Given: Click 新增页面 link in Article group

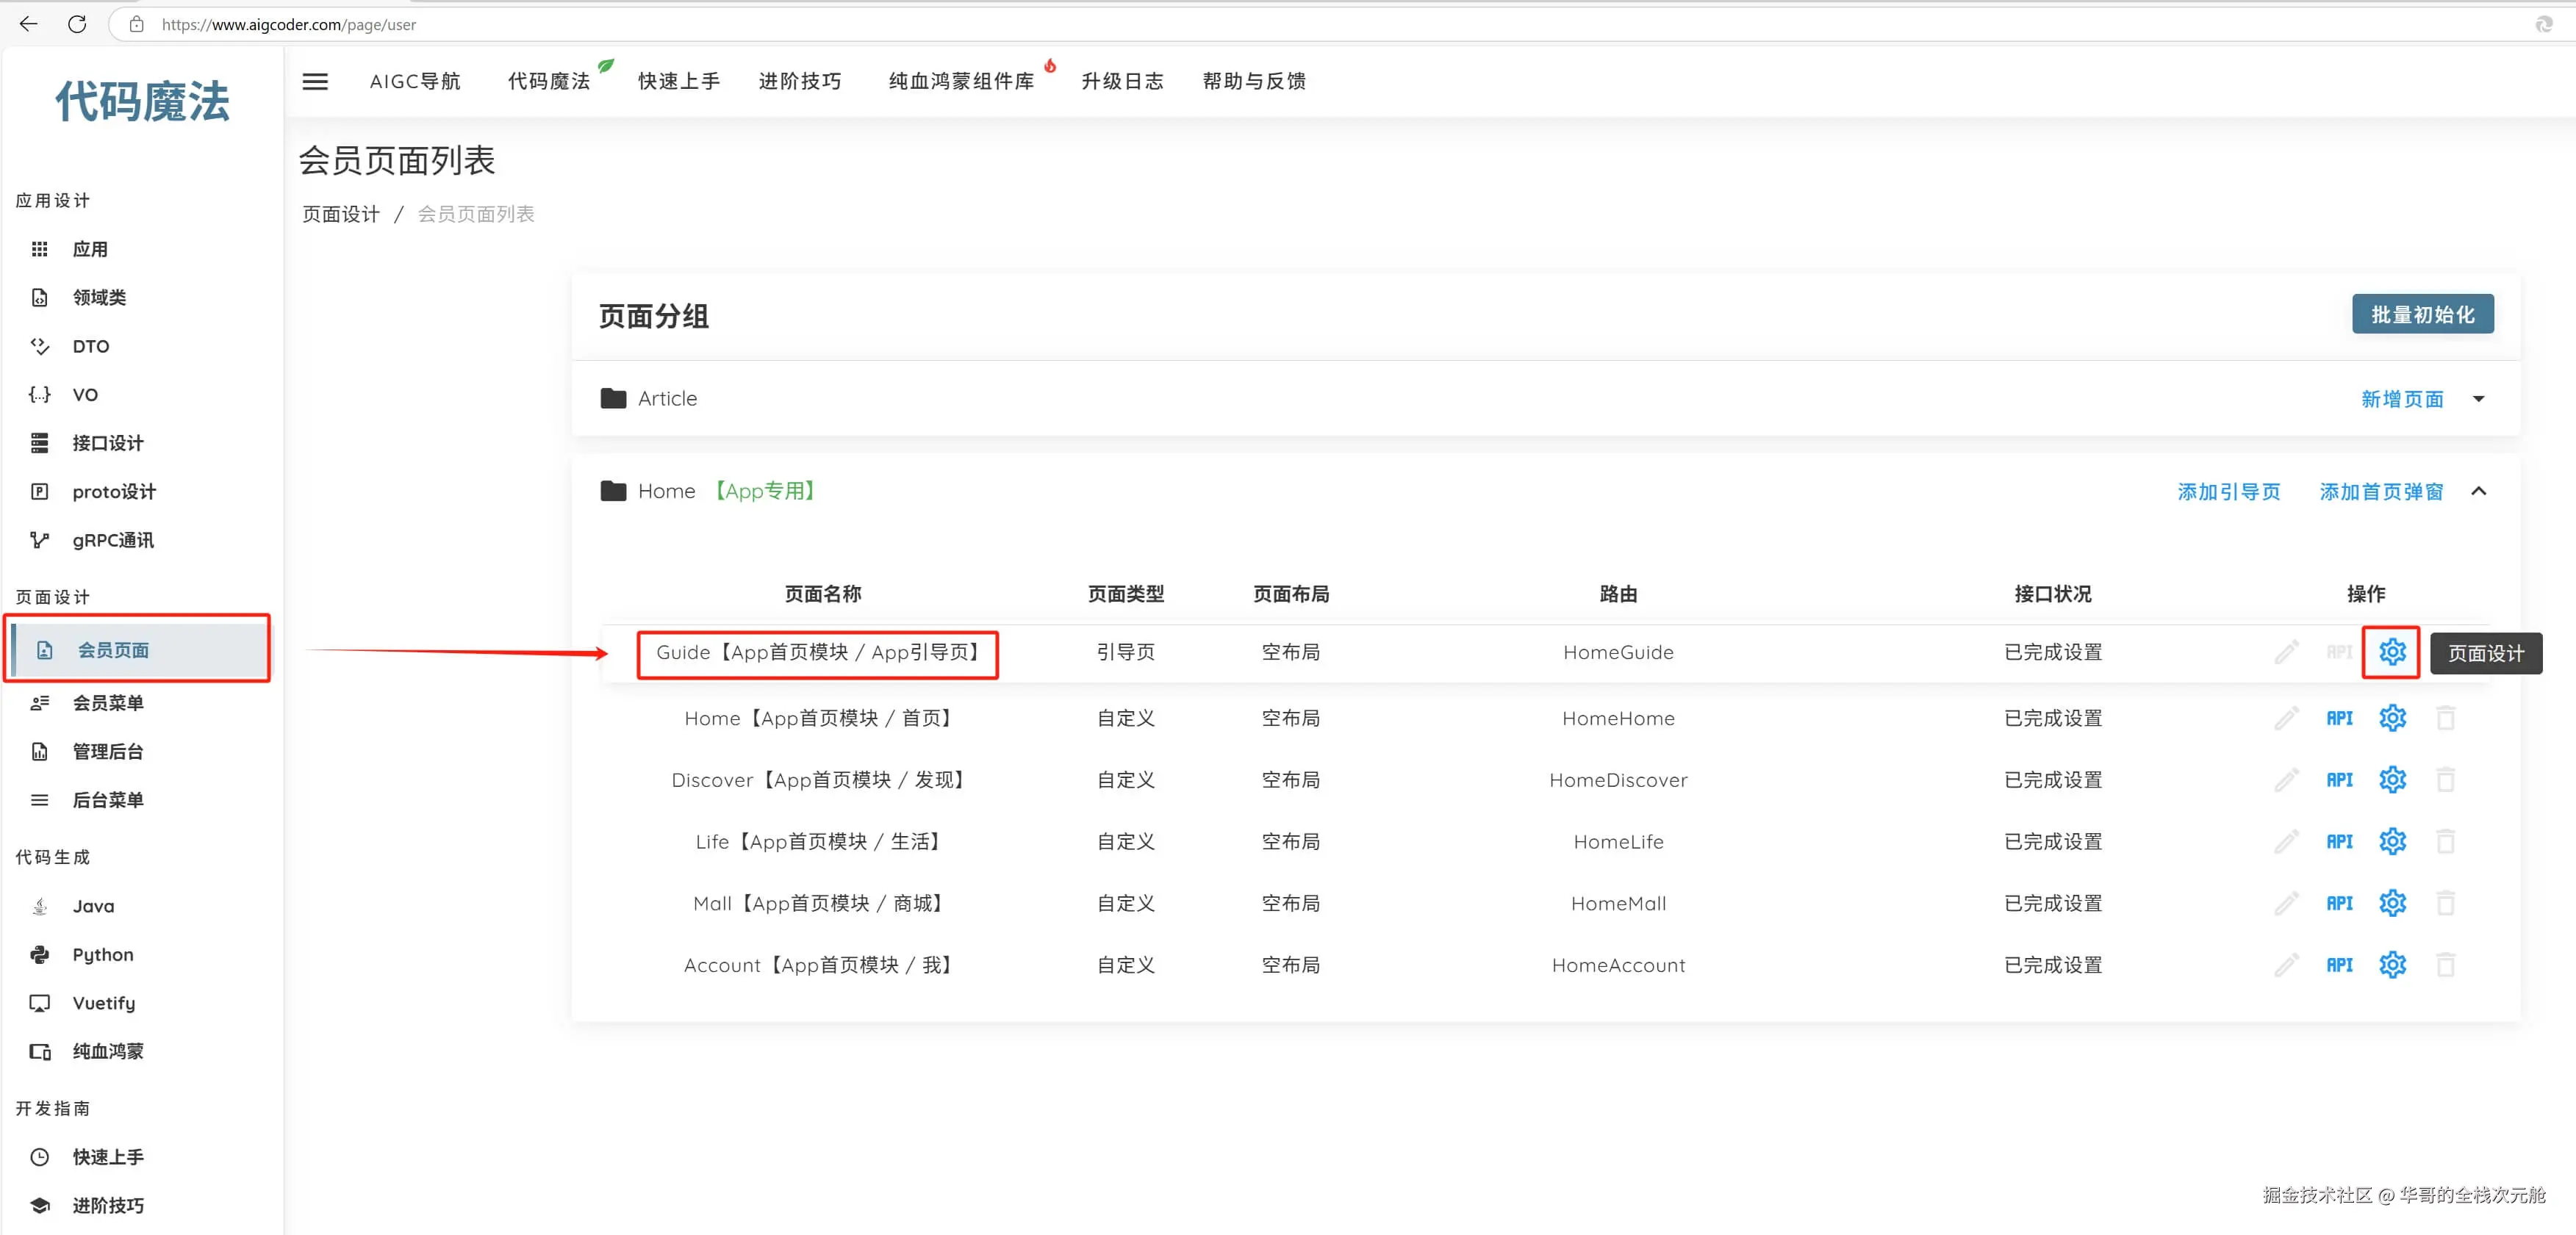Looking at the screenshot, I should click(x=2401, y=399).
